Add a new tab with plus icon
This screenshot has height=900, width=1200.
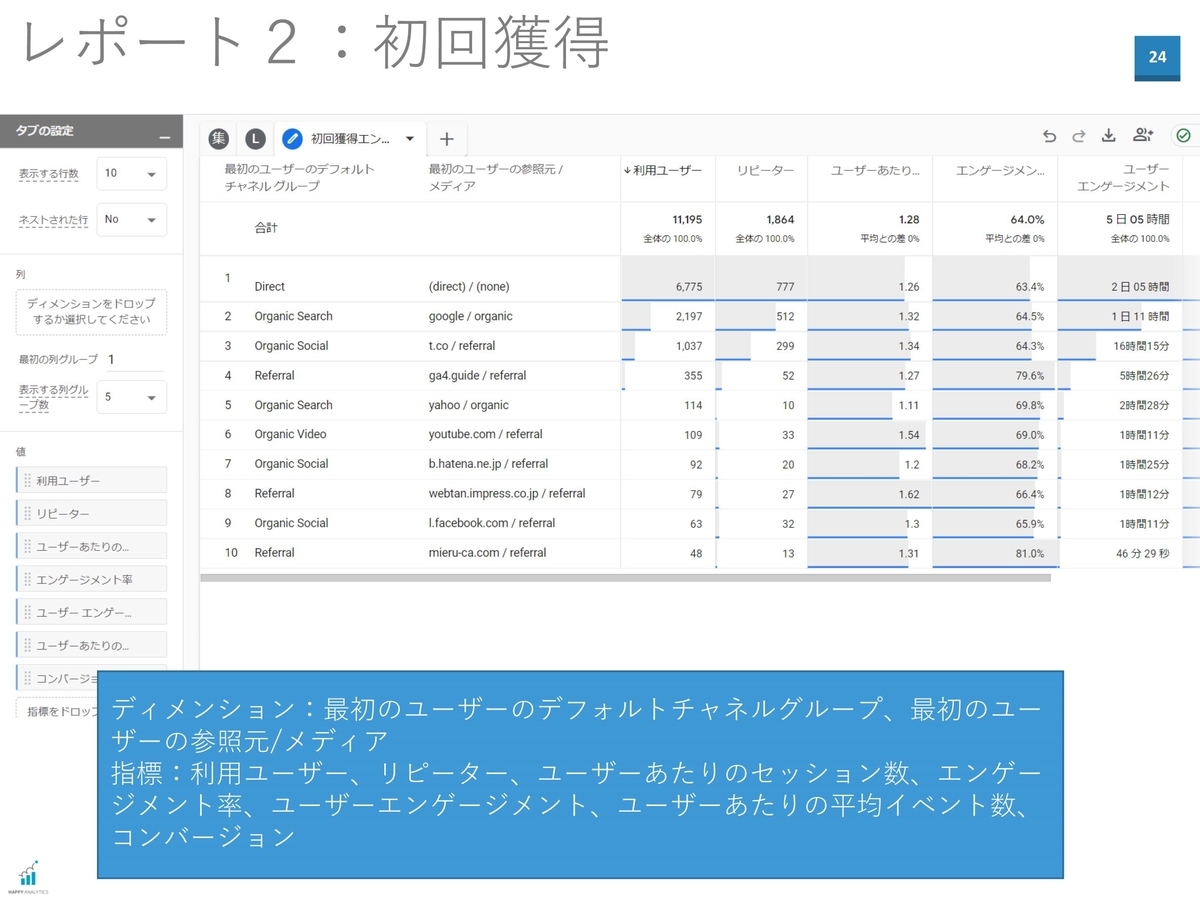click(447, 139)
